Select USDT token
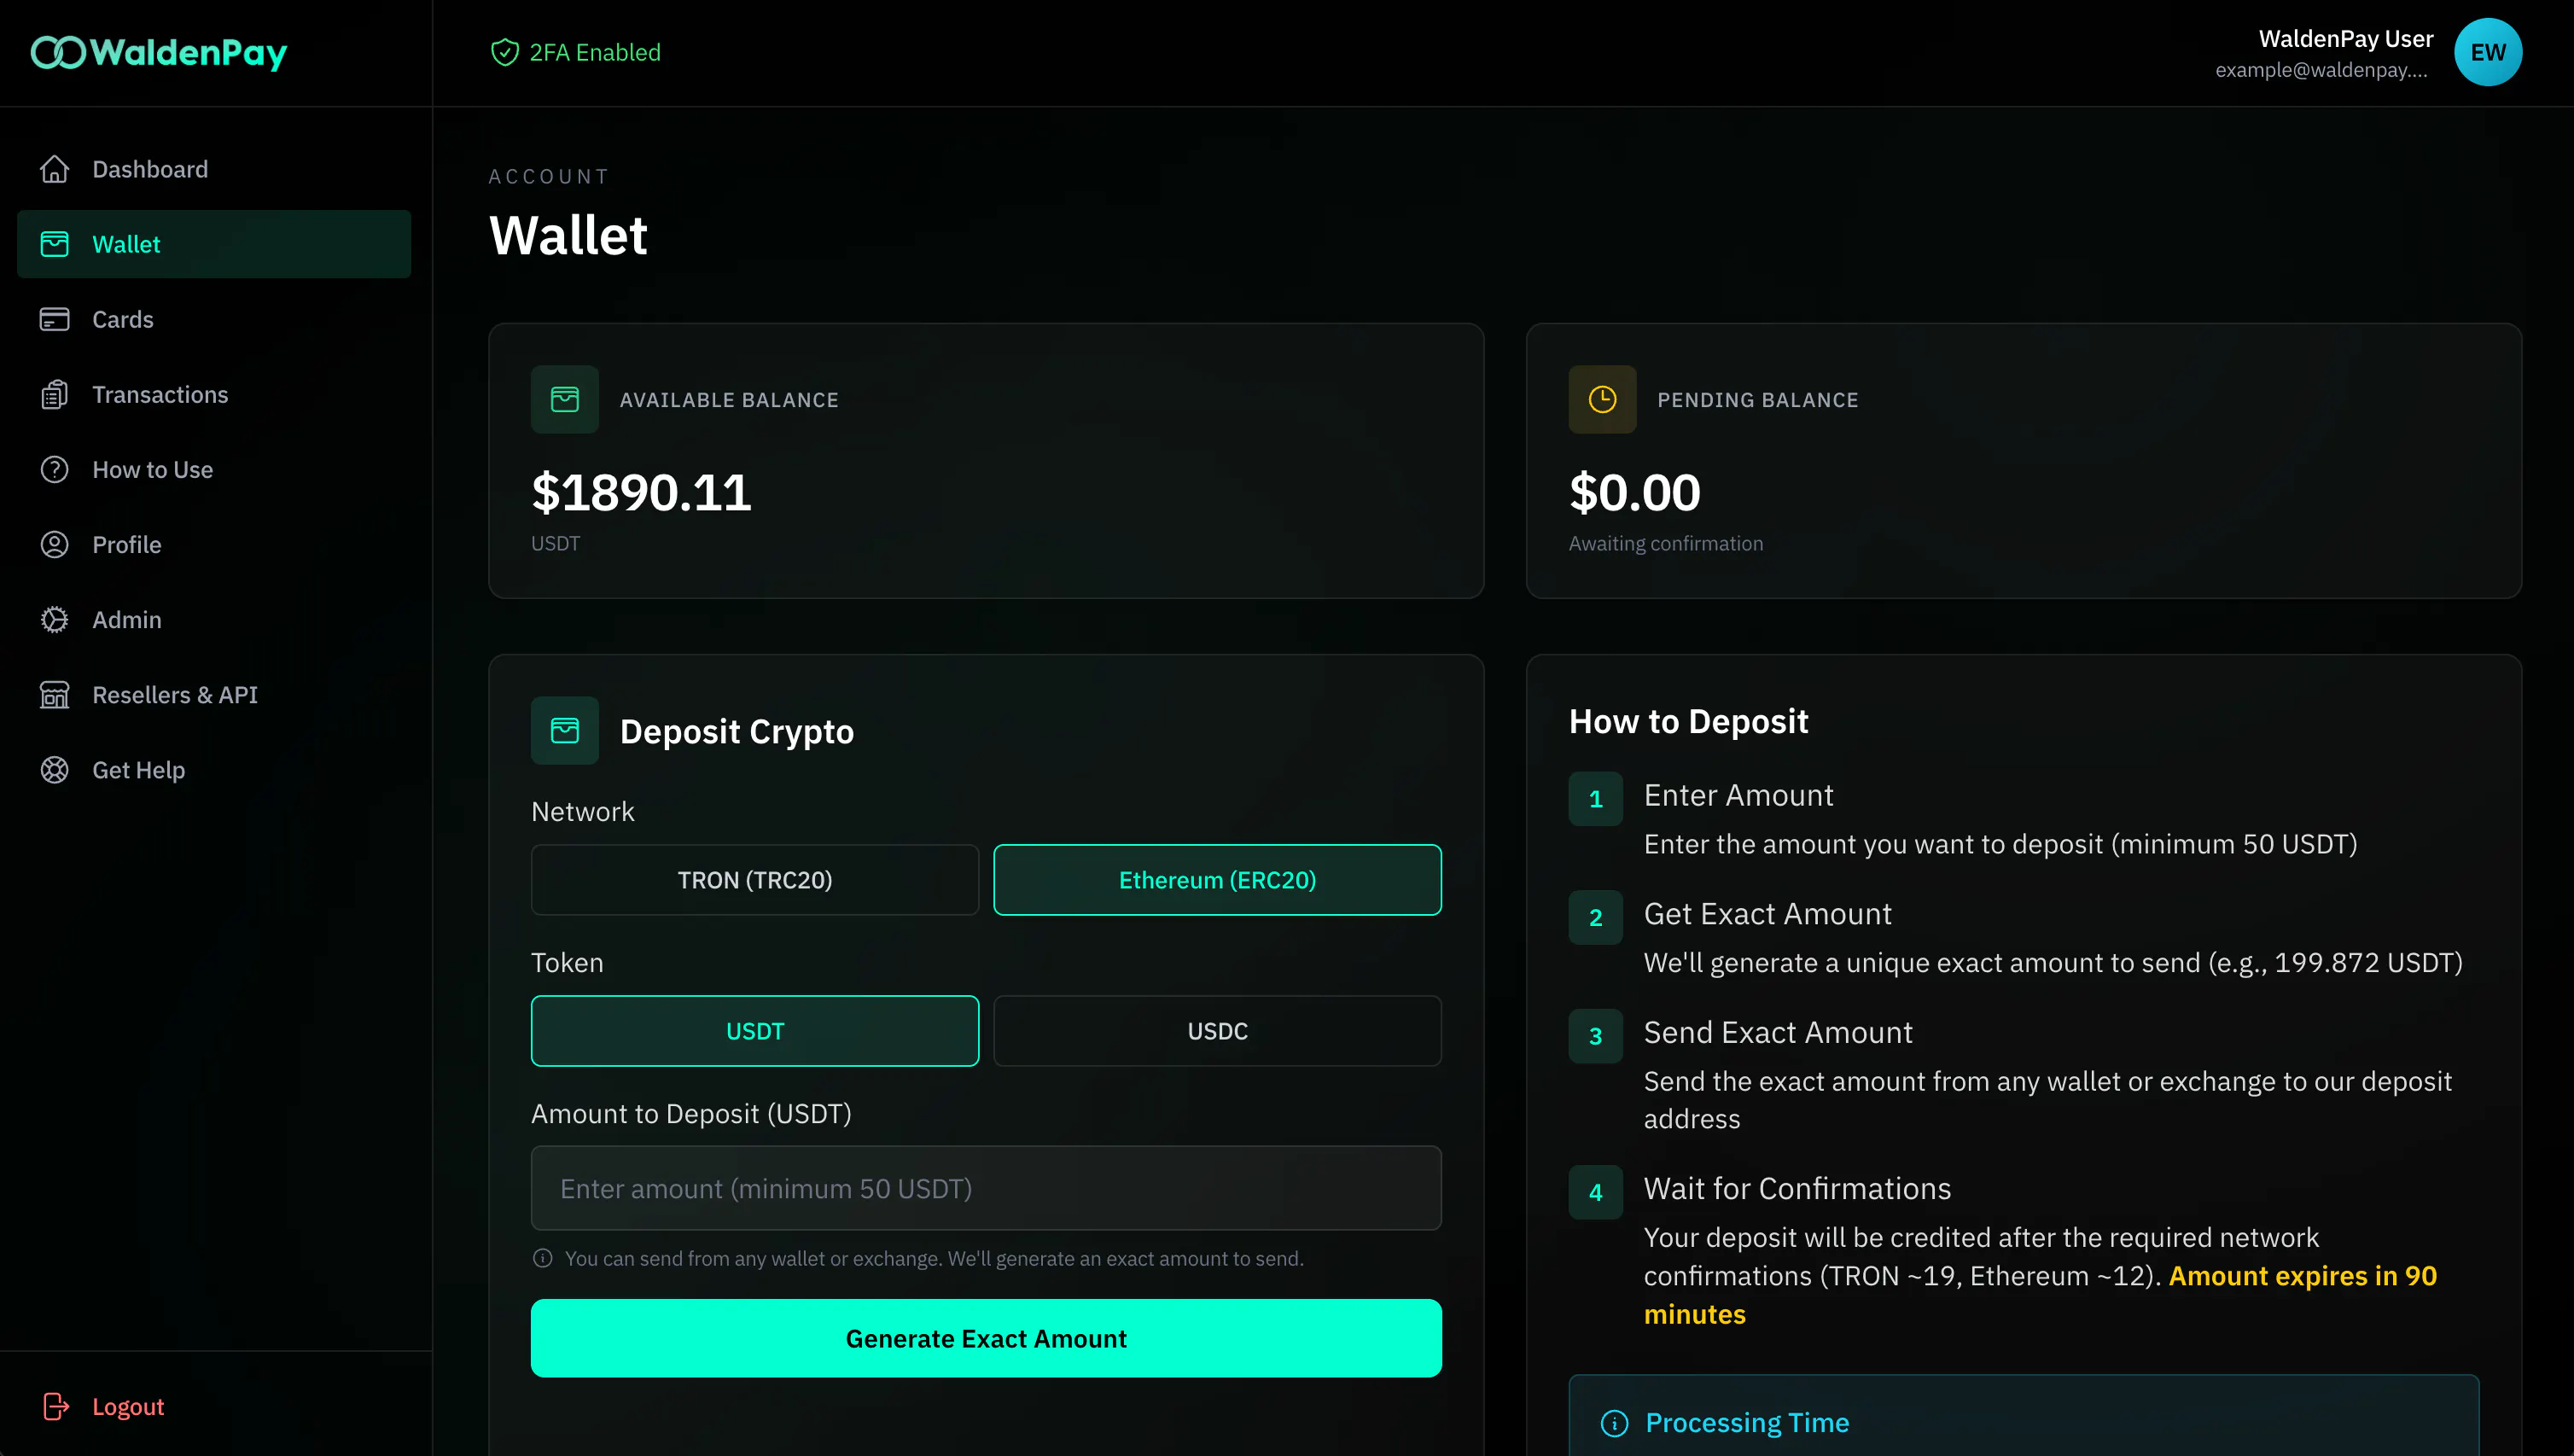Screen dimensions: 2574x1456 tap(755, 1030)
